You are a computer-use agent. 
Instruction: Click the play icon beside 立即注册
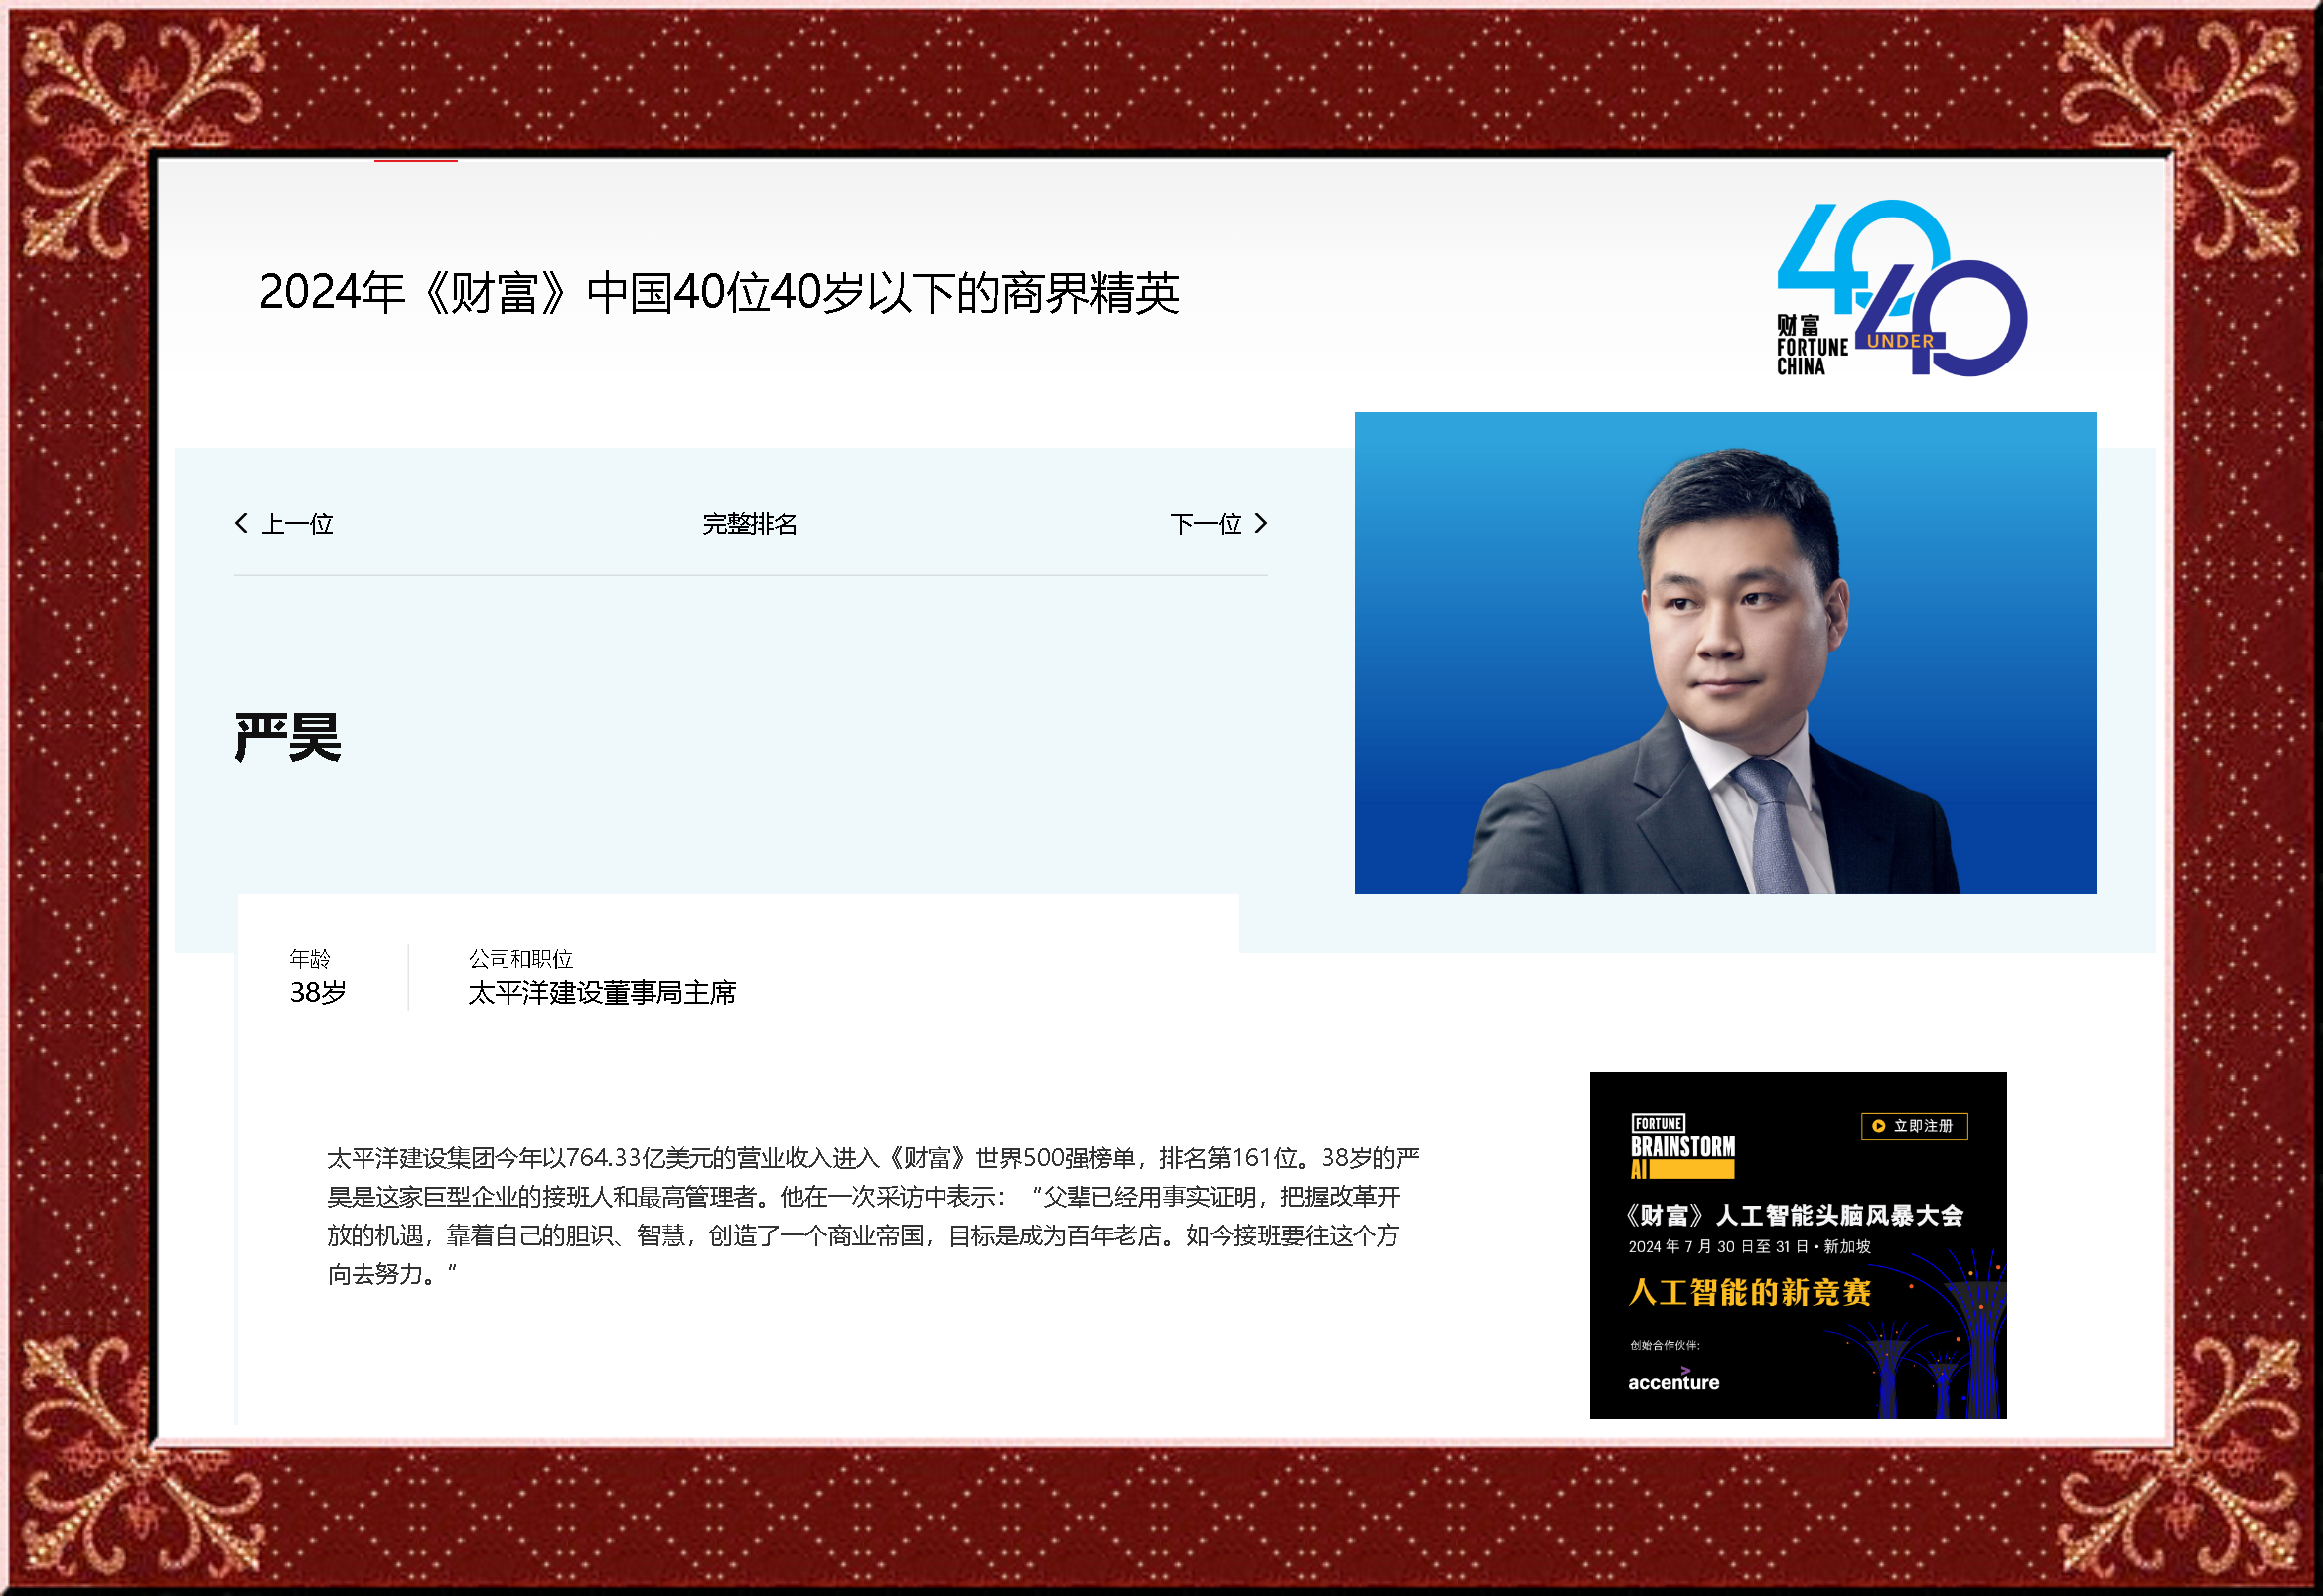pyautogui.click(x=1878, y=1126)
